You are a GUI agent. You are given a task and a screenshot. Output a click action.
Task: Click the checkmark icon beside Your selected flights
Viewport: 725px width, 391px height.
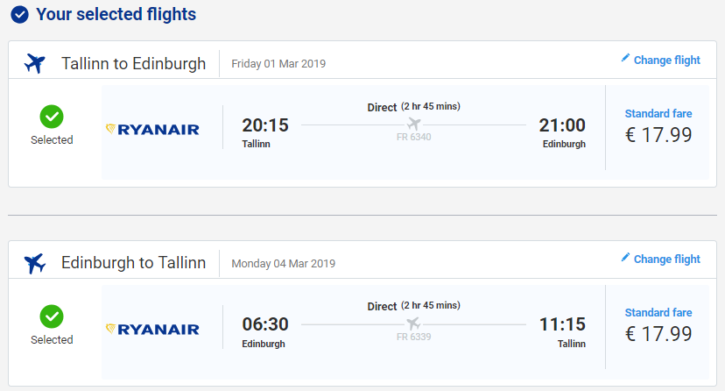19,14
